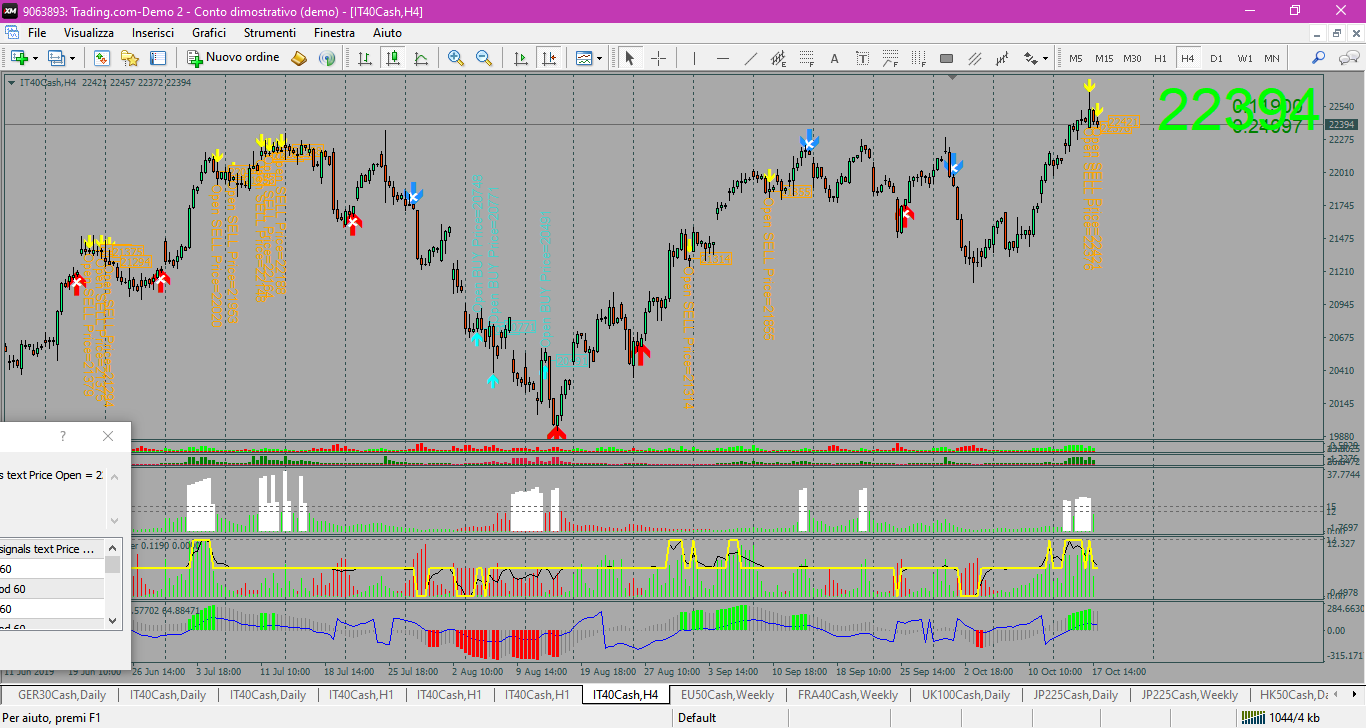Expand the new chart dropdown arrow
Screen dimensions: 1366x728
pos(36,58)
